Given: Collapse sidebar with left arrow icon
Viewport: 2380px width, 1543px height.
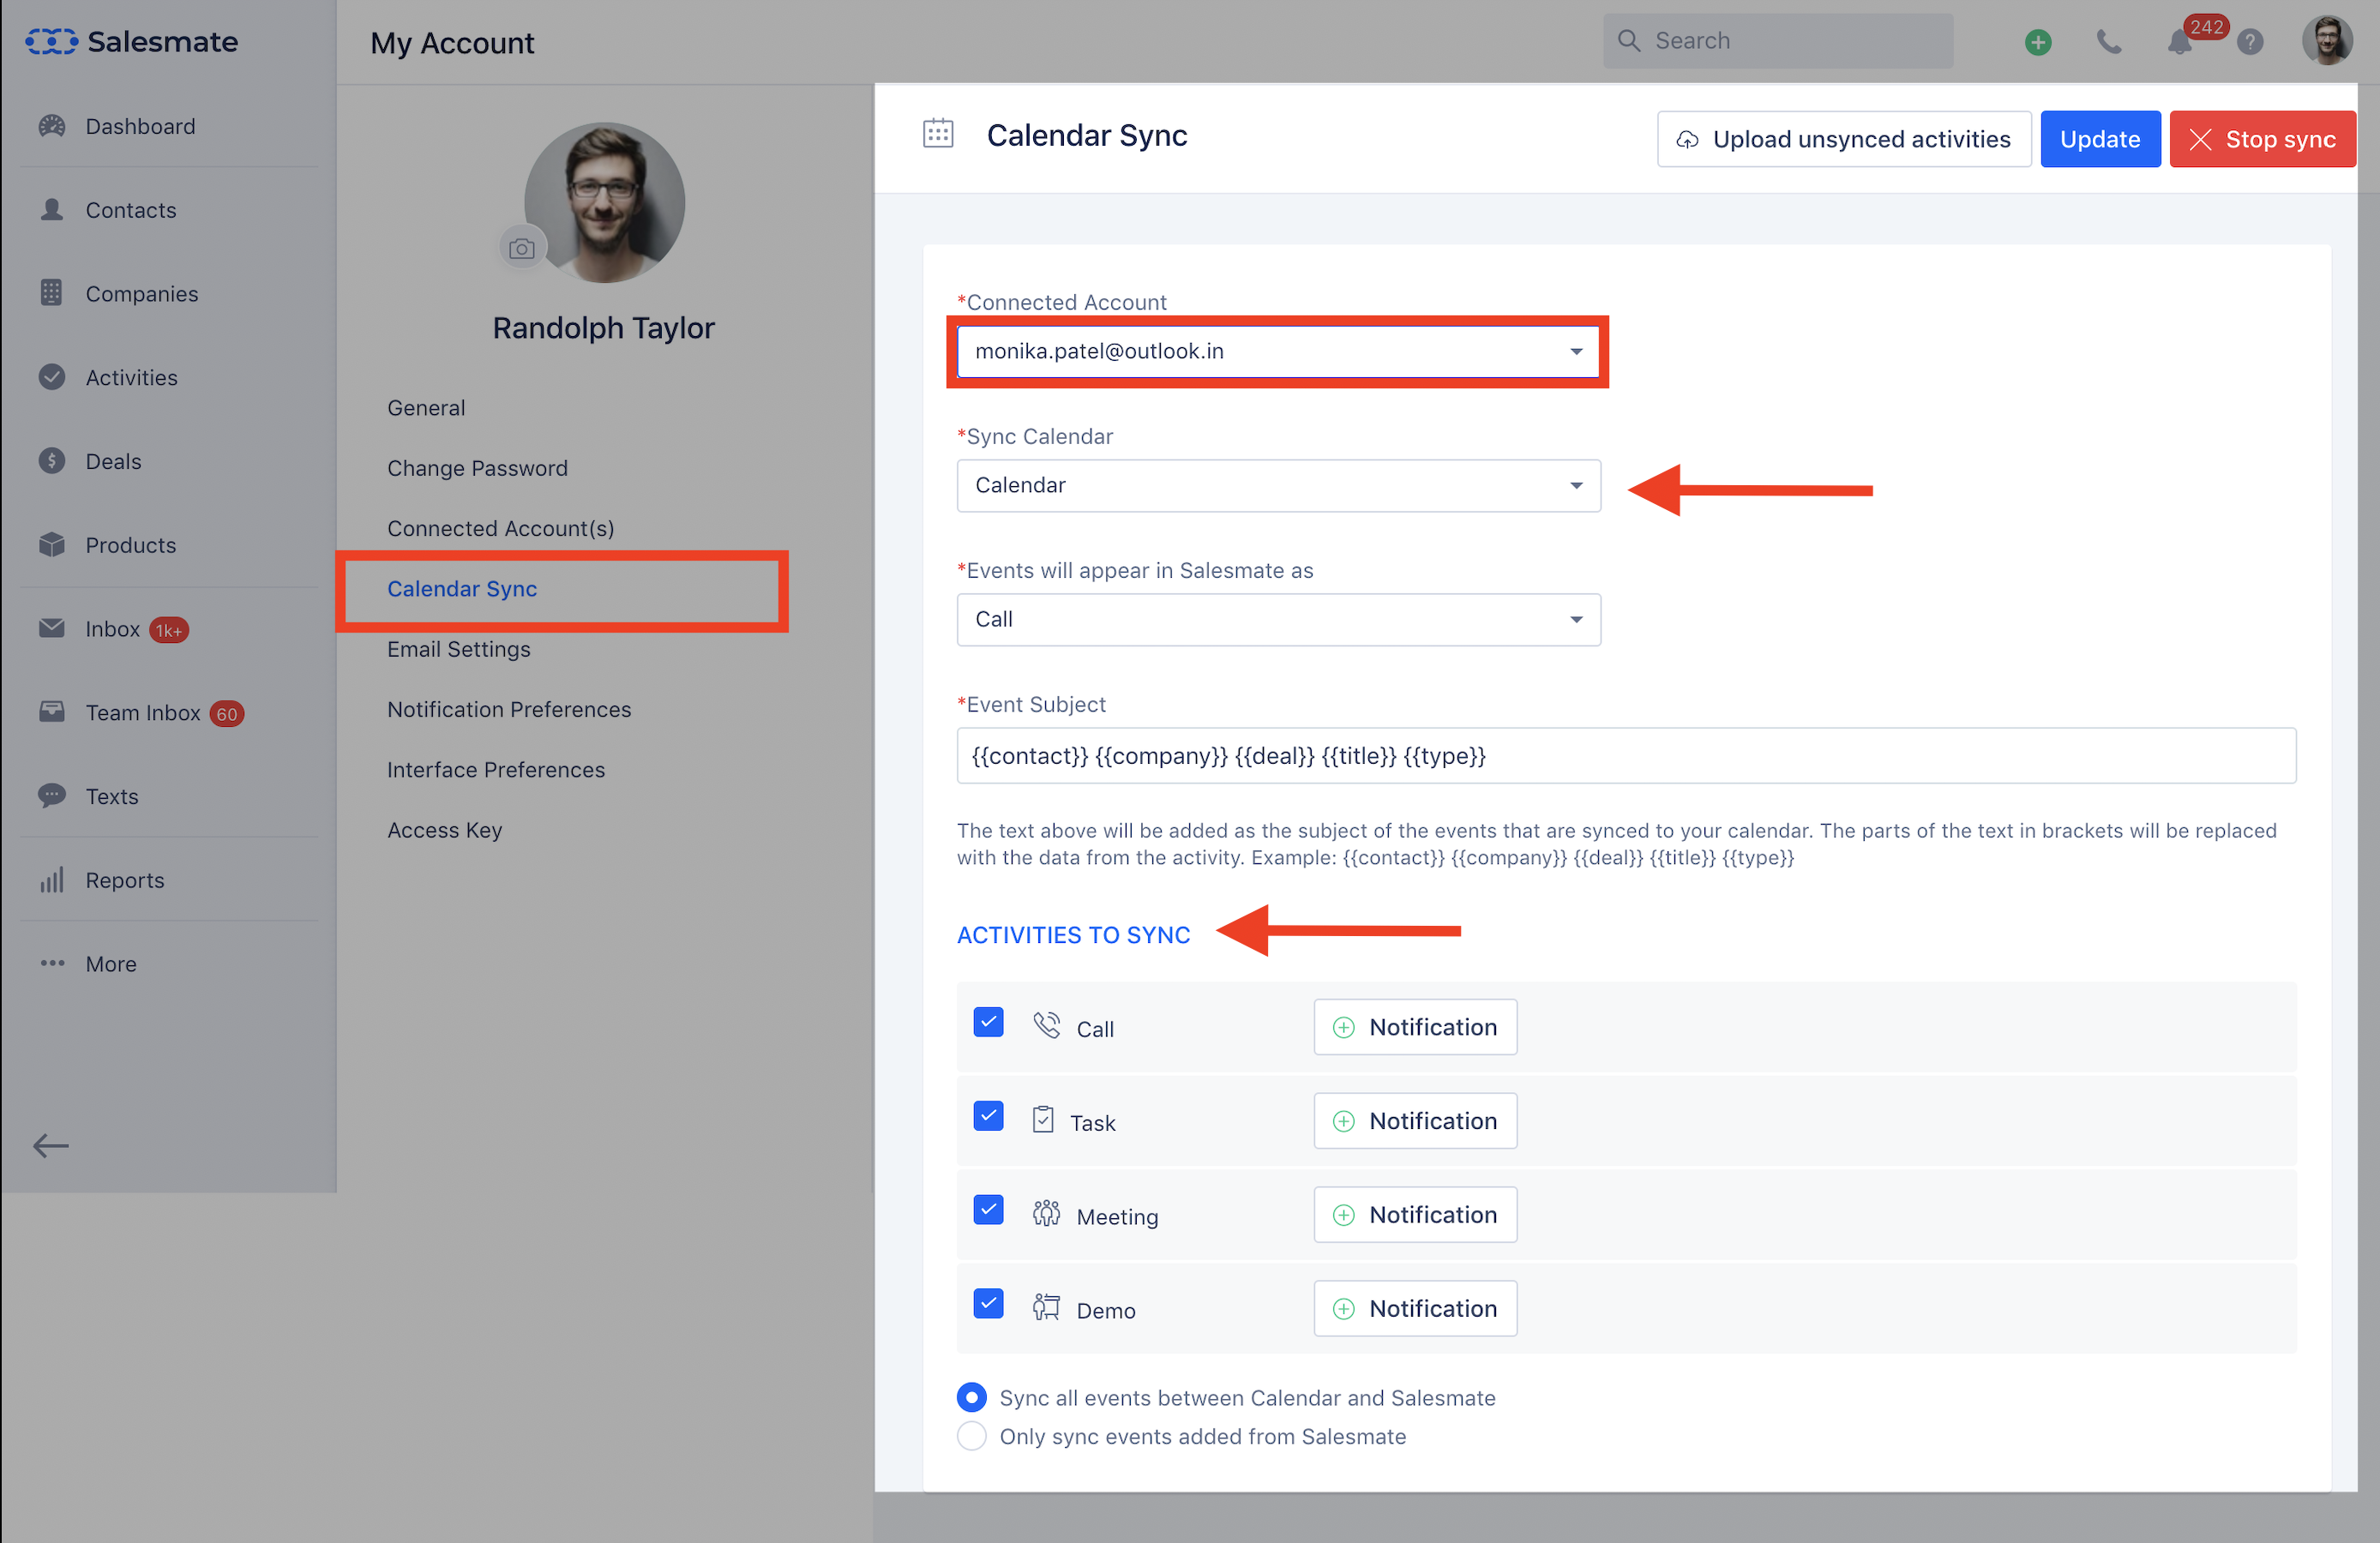Looking at the screenshot, I should [x=50, y=1146].
